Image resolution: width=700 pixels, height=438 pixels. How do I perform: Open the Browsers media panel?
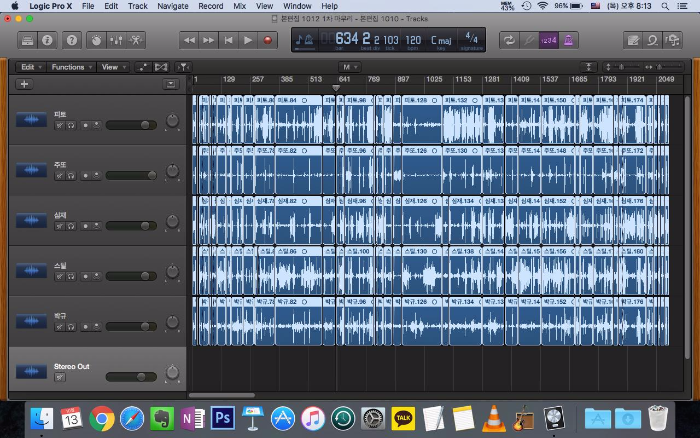click(x=672, y=41)
